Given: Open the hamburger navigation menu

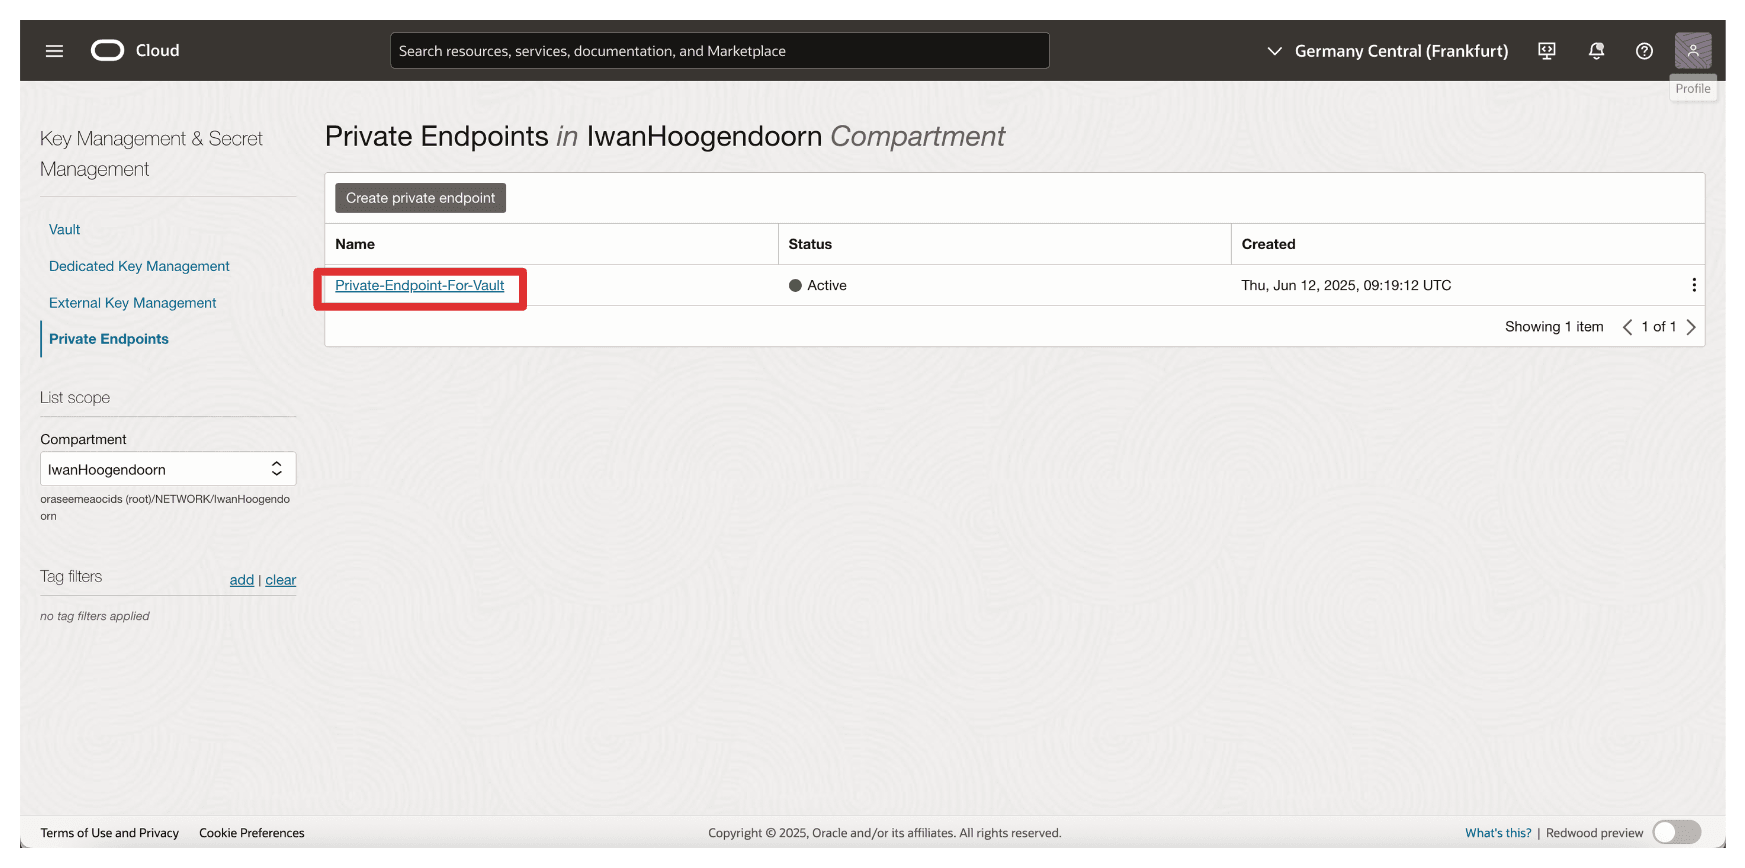Looking at the screenshot, I should [54, 51].
